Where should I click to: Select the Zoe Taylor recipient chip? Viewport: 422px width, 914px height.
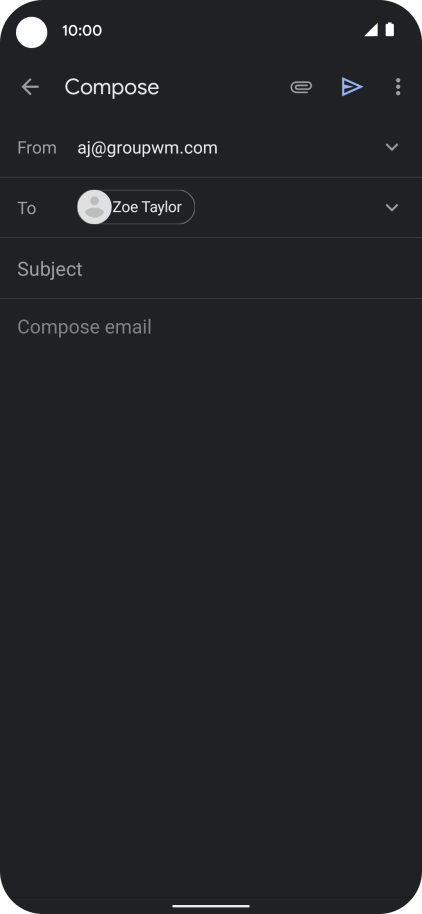[x=136, y=207]
